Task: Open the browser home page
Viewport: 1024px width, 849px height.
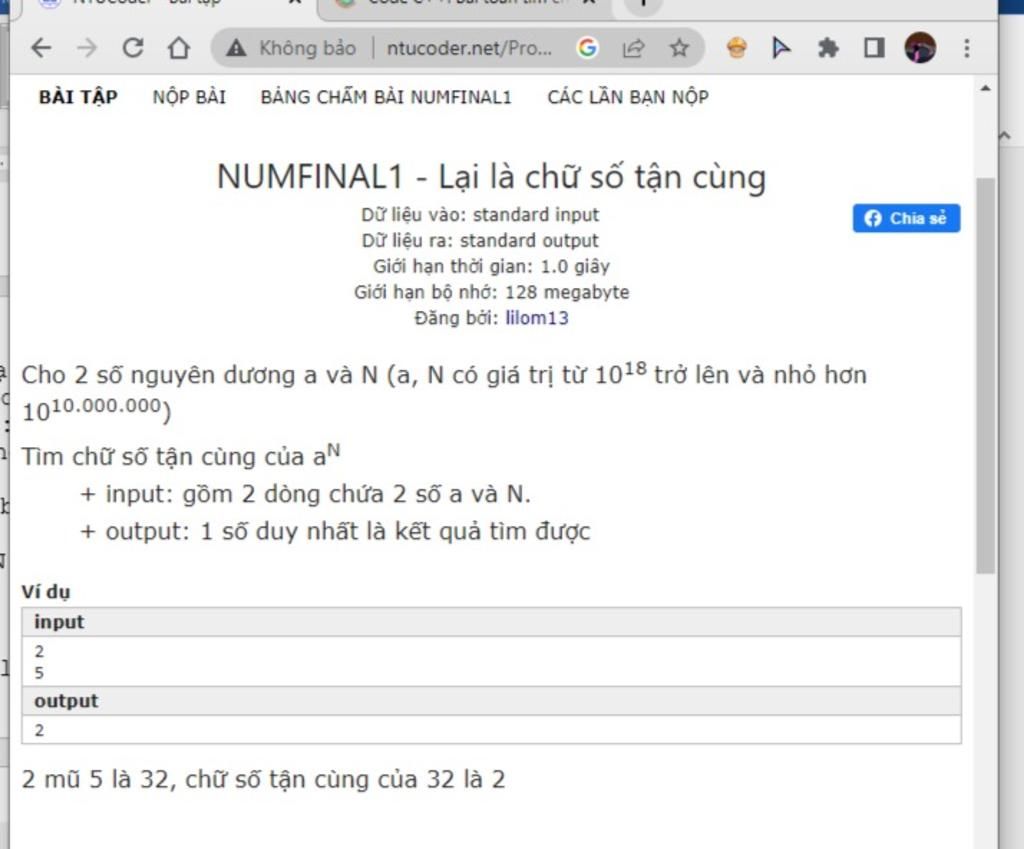Action: pos(178,48)
